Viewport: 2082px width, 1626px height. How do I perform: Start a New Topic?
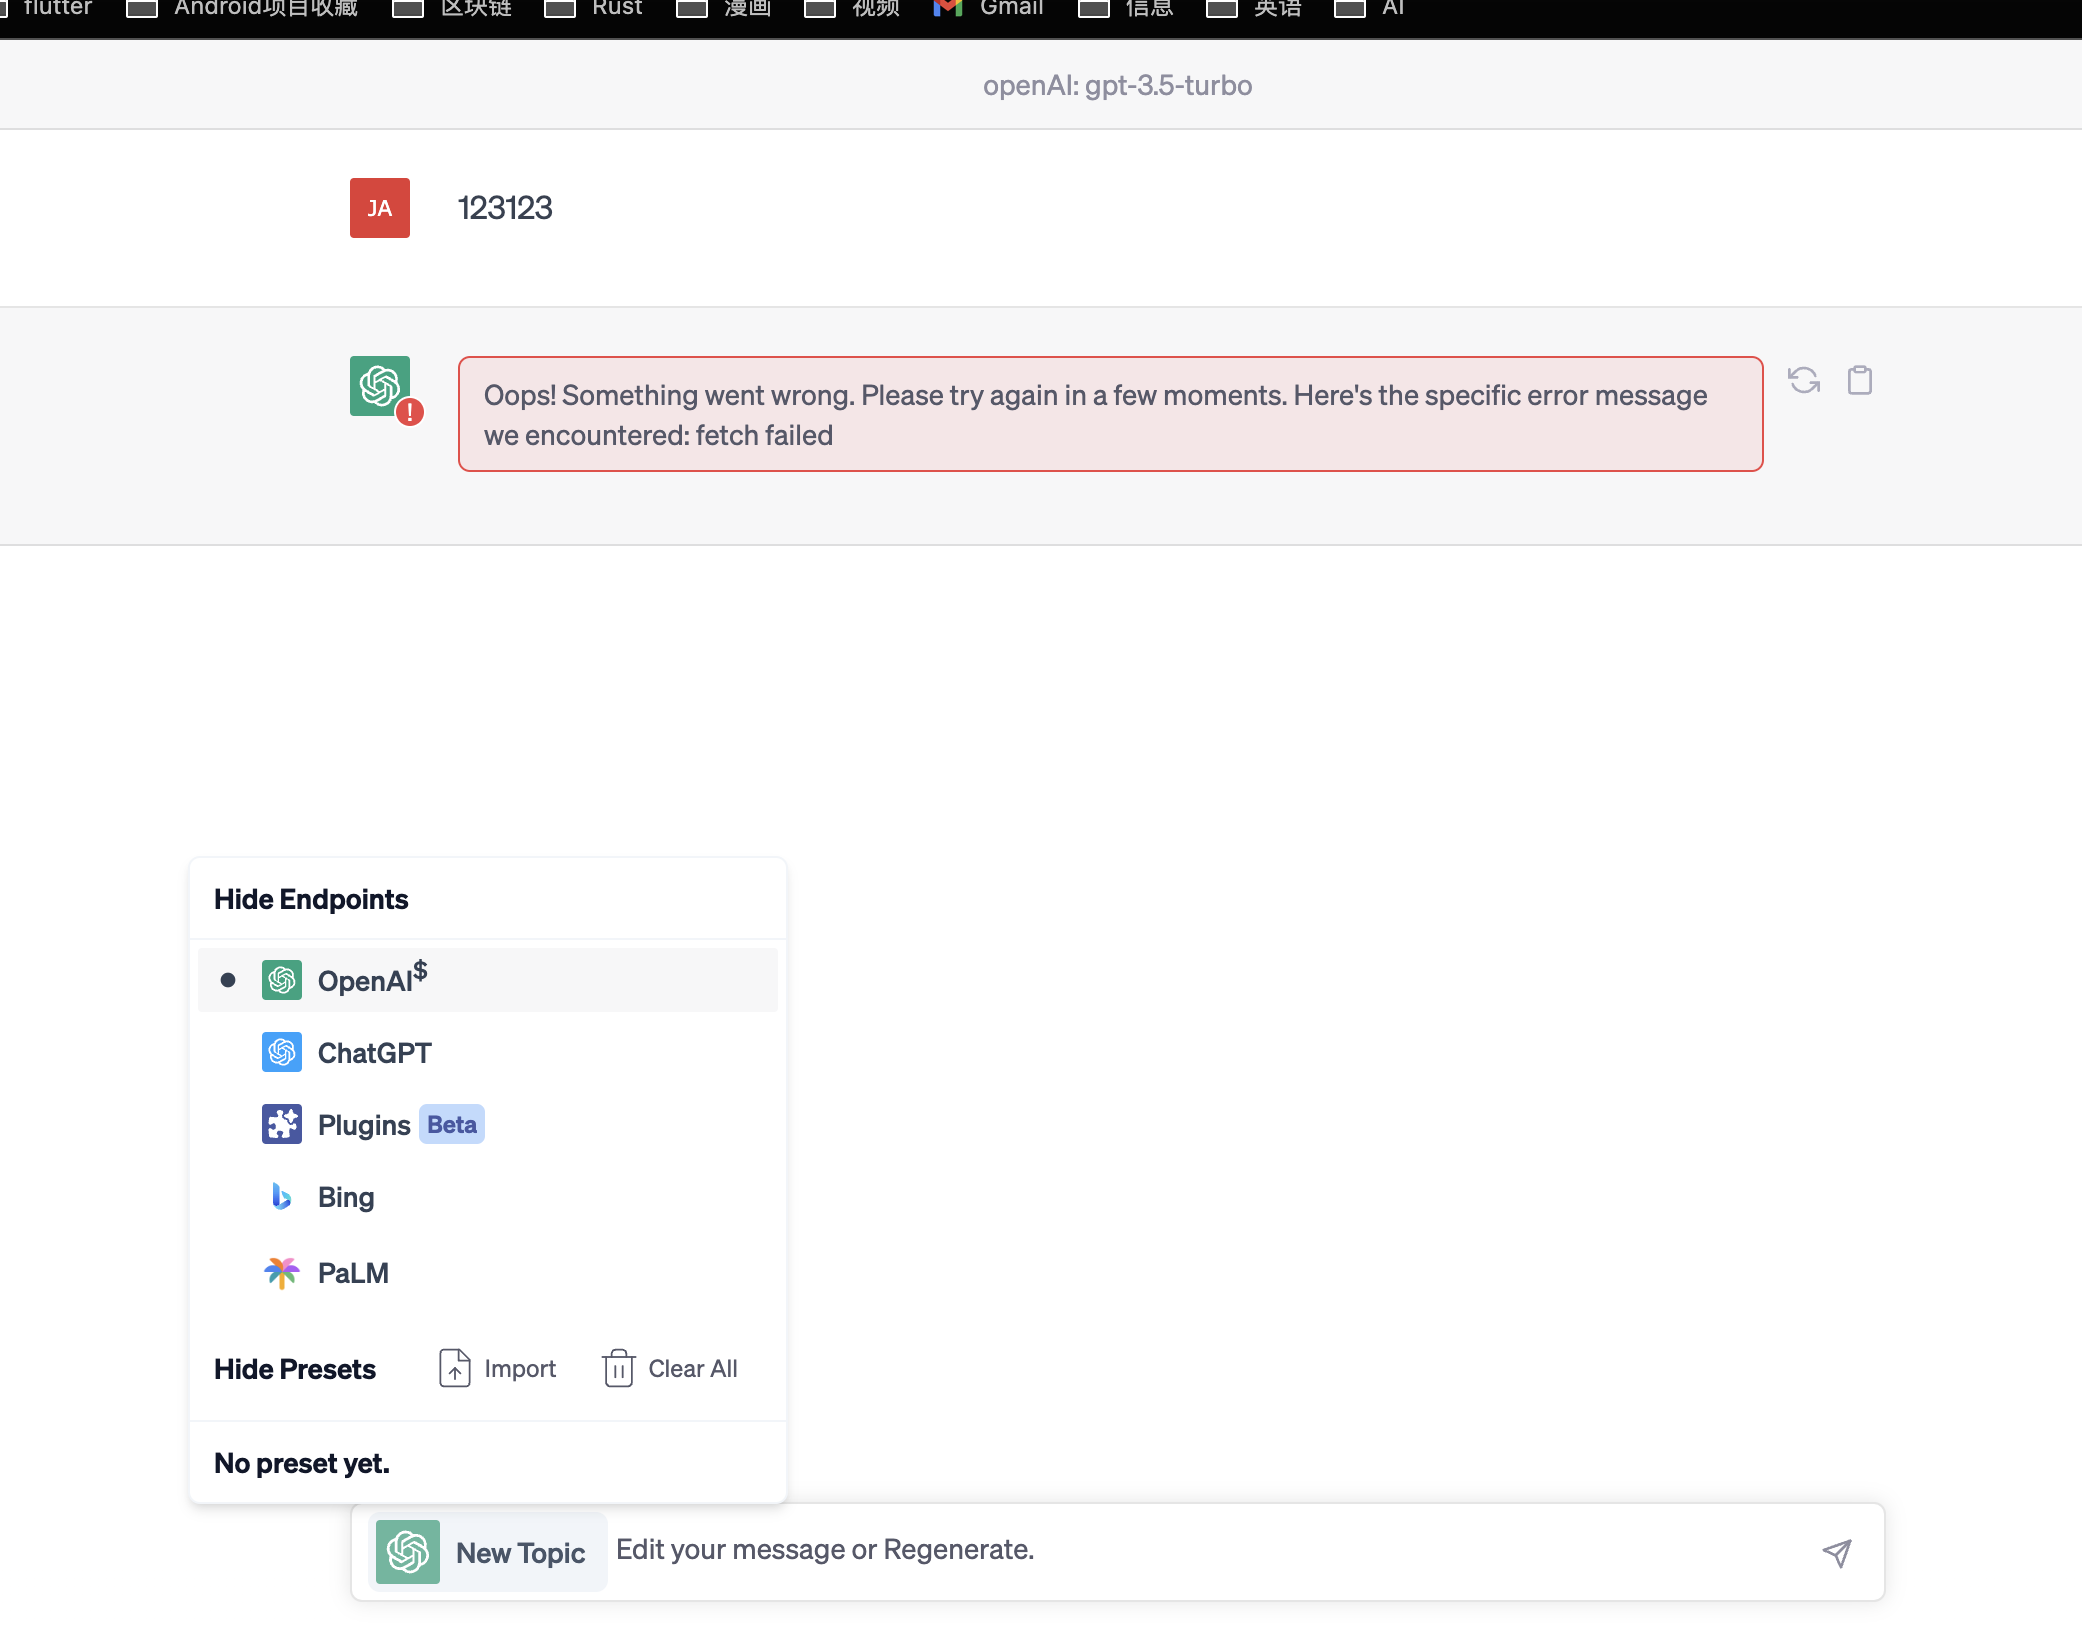click(521, 1552)
